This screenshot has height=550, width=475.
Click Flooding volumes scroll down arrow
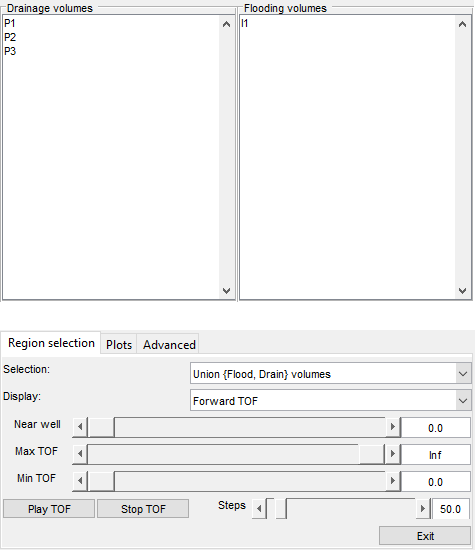(x=462, y=290)
